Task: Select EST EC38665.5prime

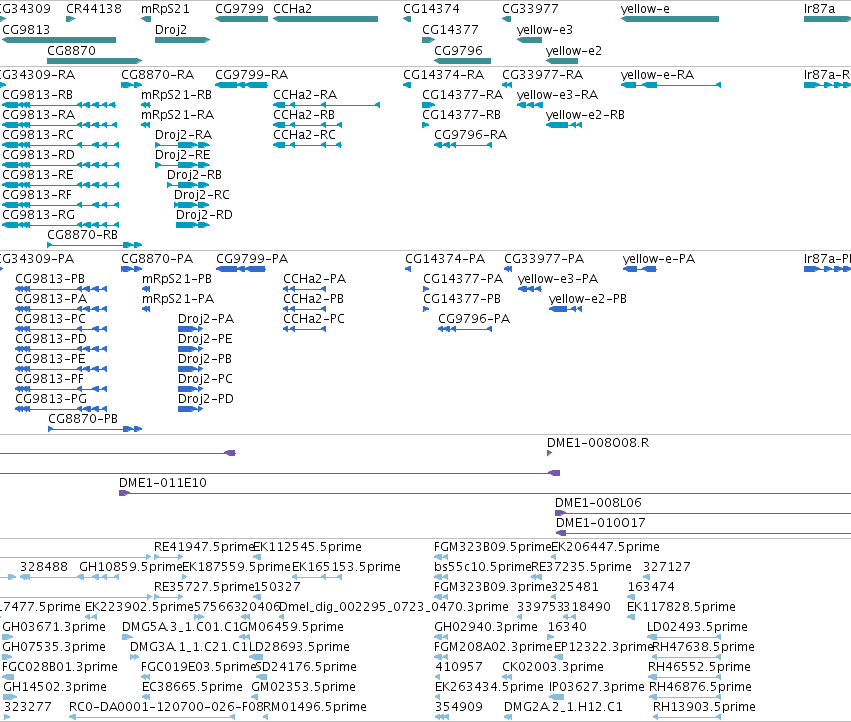Action: [x=145, y=697]
